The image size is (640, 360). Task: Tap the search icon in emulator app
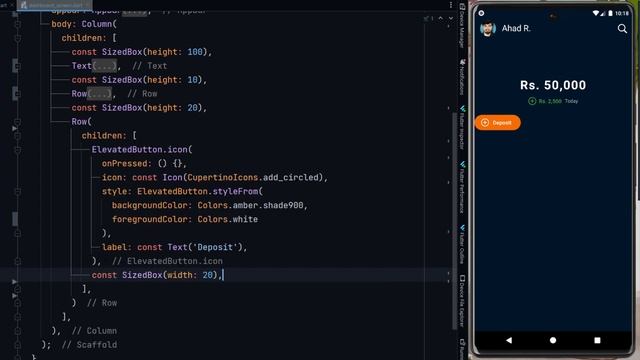tap(622, 29)
